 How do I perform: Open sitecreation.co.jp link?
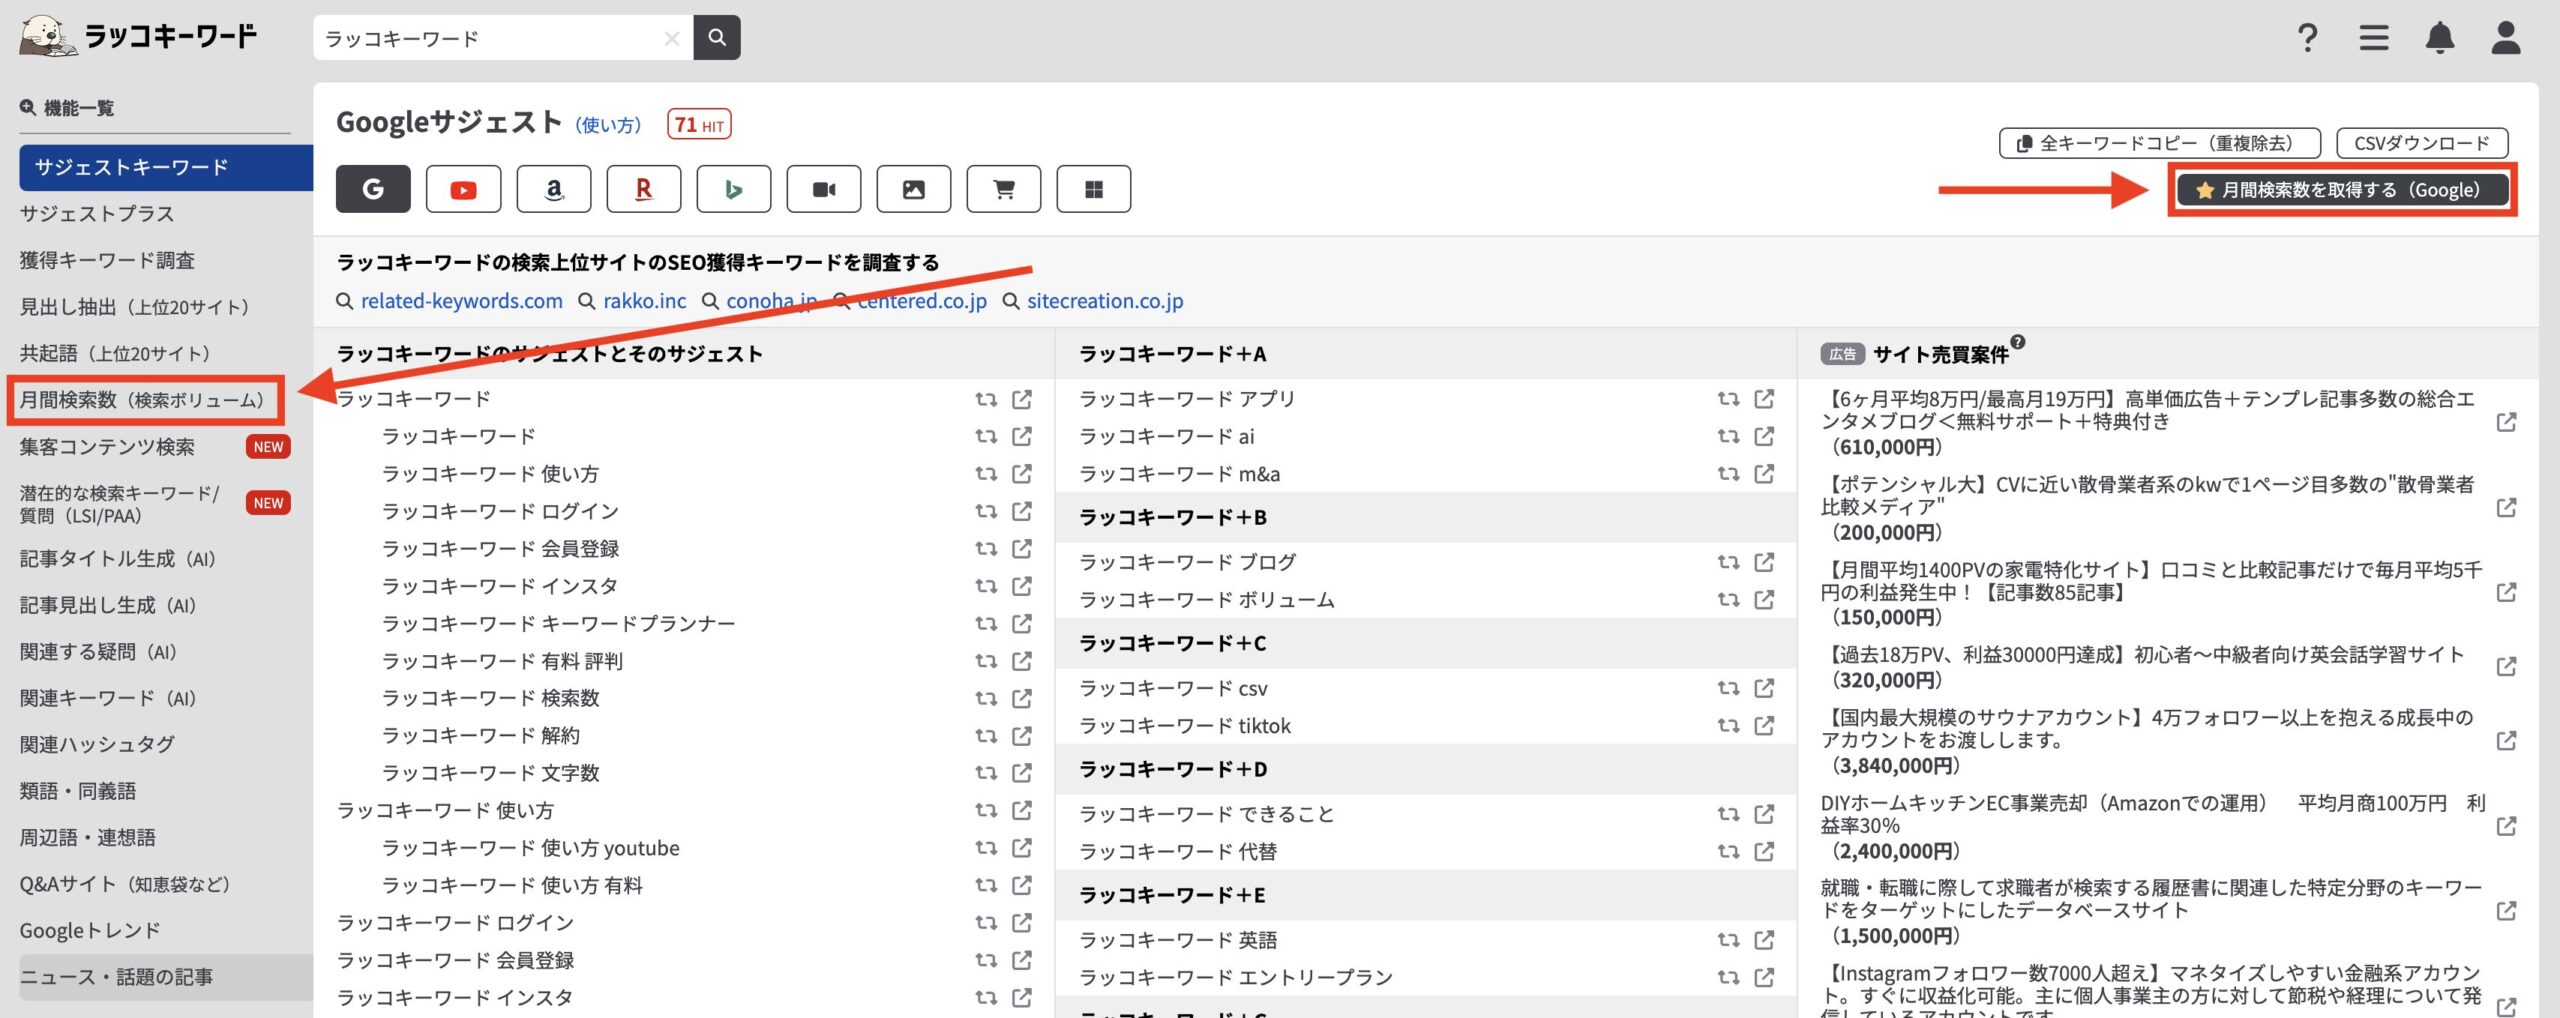pyautogui.click(x=1104, y=301)
